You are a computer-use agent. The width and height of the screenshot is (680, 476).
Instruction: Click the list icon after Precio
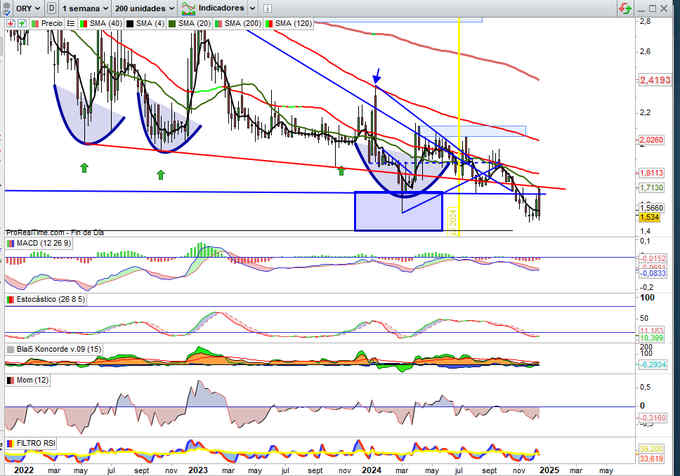pos(71,23)
